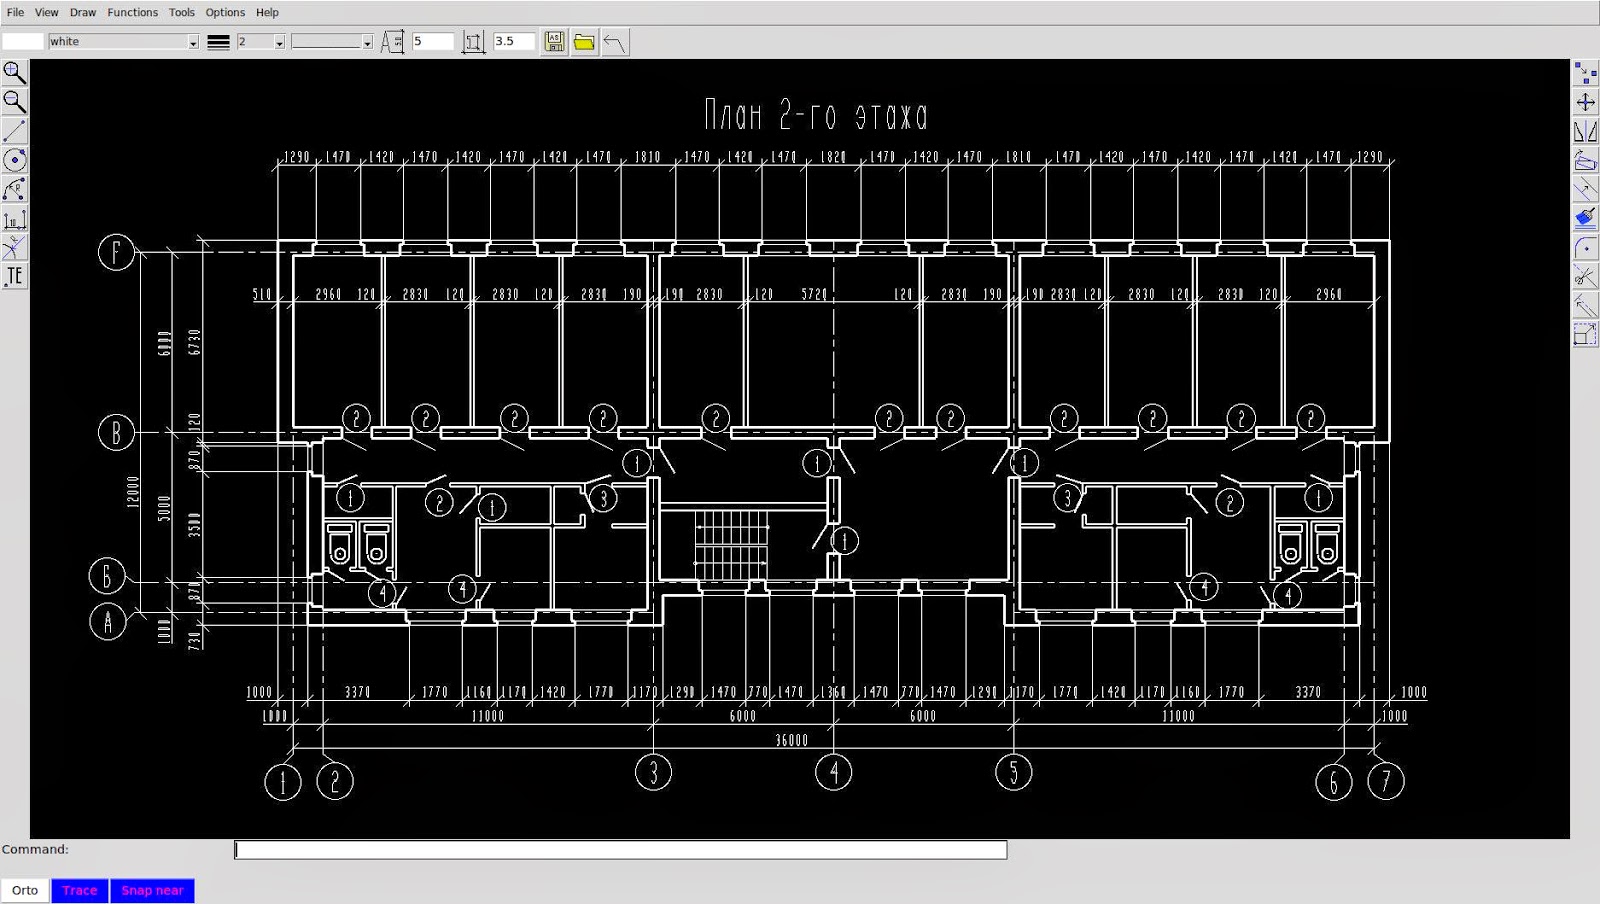This screenshot has width=1600, height=904.
Task: Click the 5720 dimension label
Action: click(814, 294)
